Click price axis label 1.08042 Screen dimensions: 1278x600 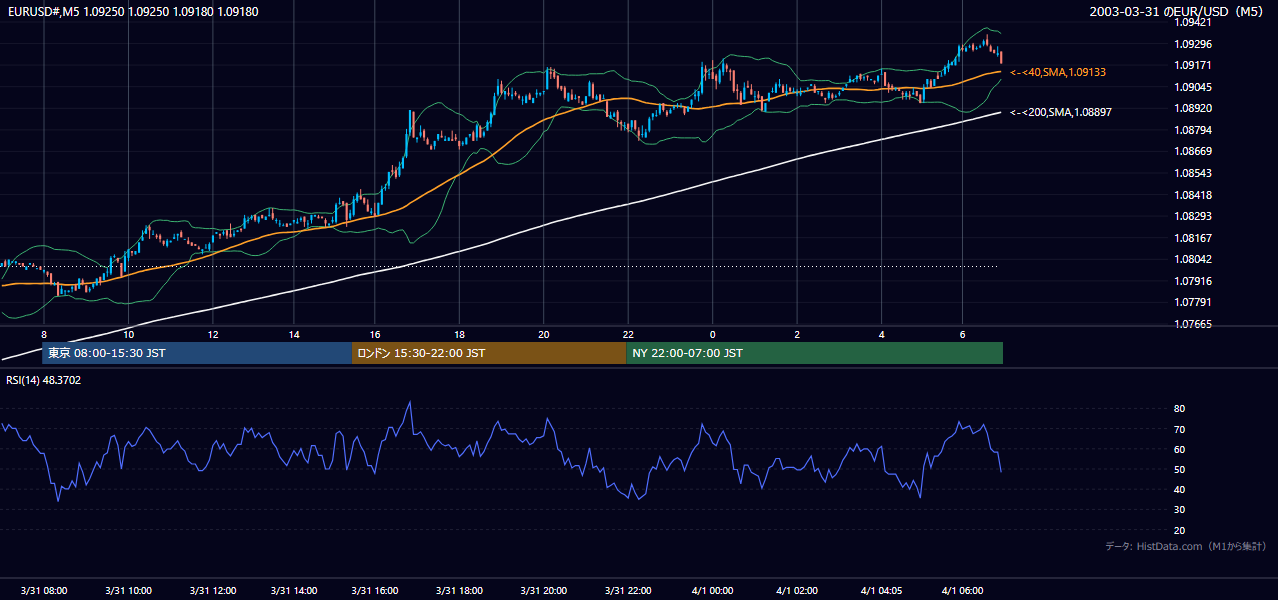(1193, 259)
